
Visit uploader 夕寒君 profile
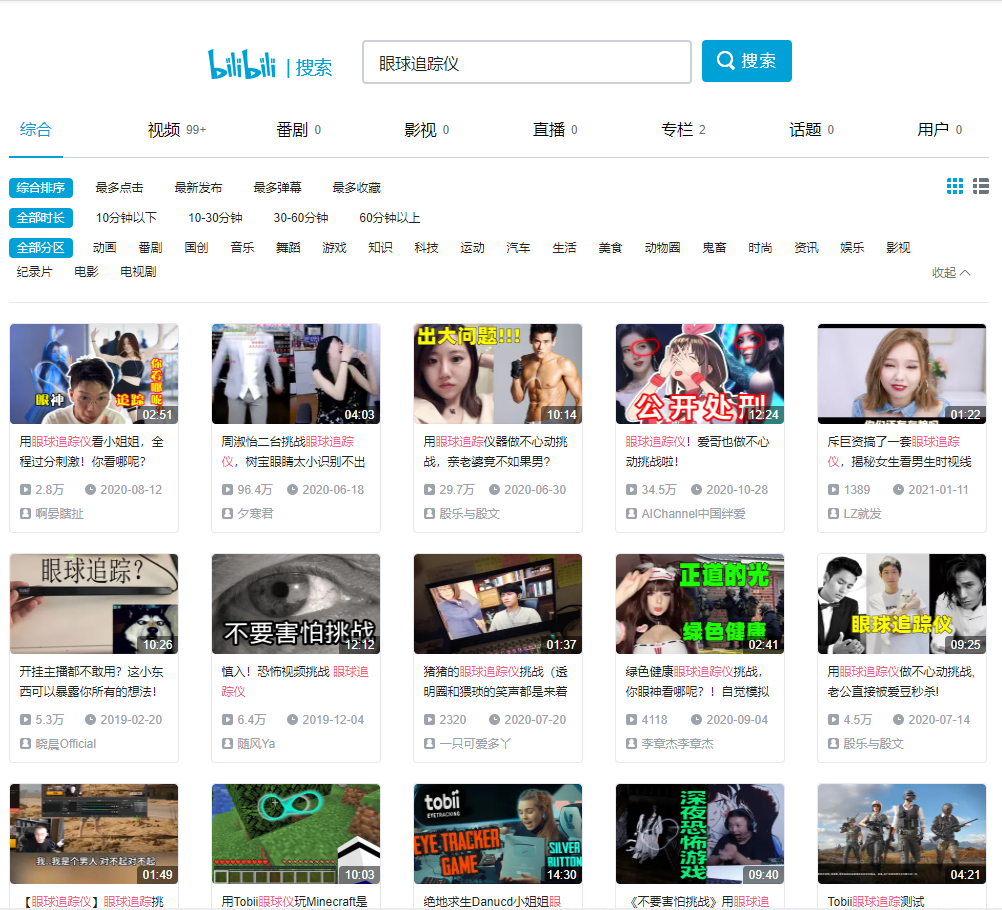256,514
